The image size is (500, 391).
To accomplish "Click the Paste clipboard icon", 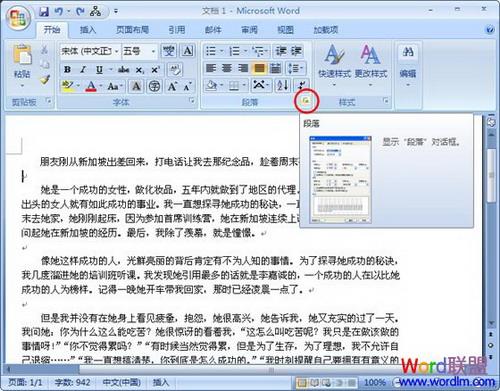I will click(x=22, y=54).
